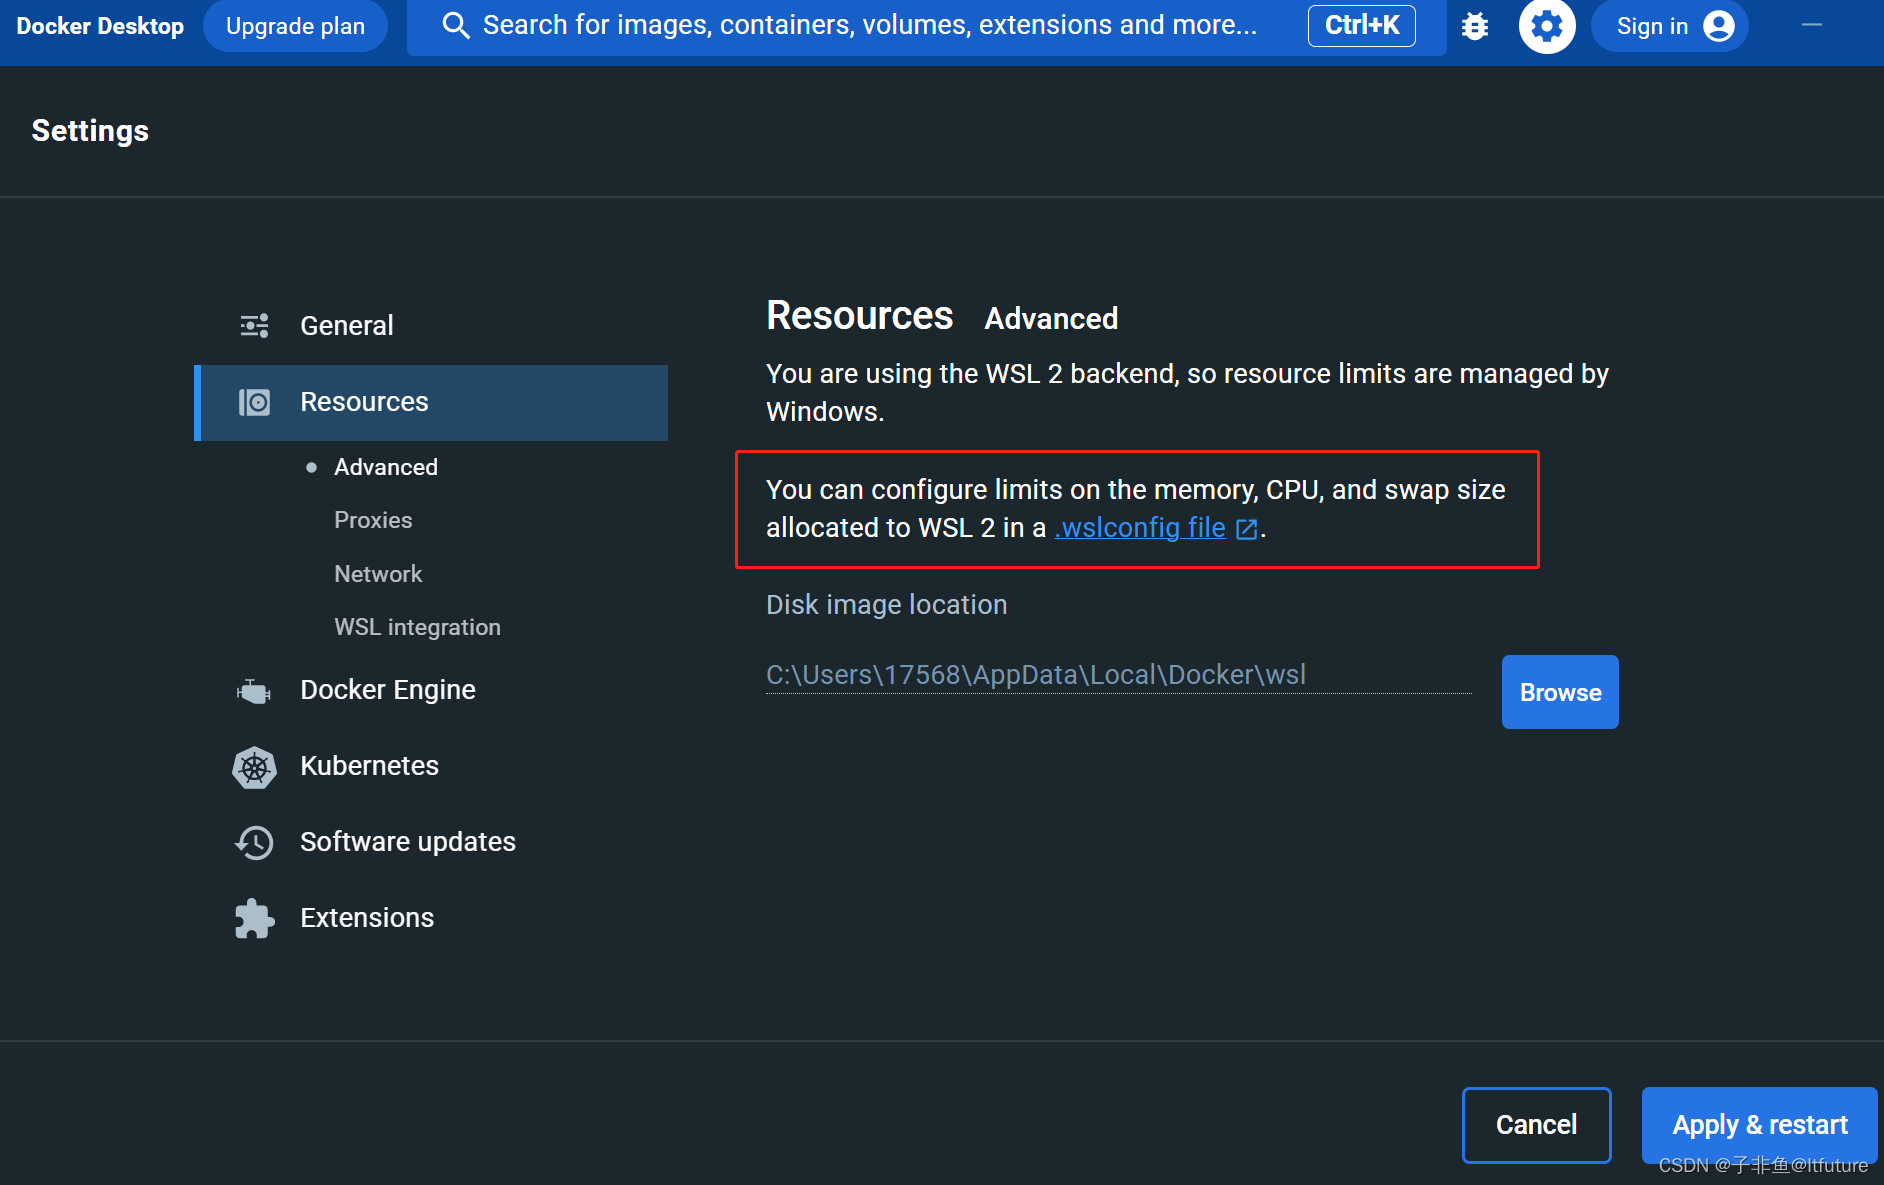Image resolution: width=1884 pixels, height=1185 pixels.
Task: Click the Sign in button
Action: click(1669, 26)
